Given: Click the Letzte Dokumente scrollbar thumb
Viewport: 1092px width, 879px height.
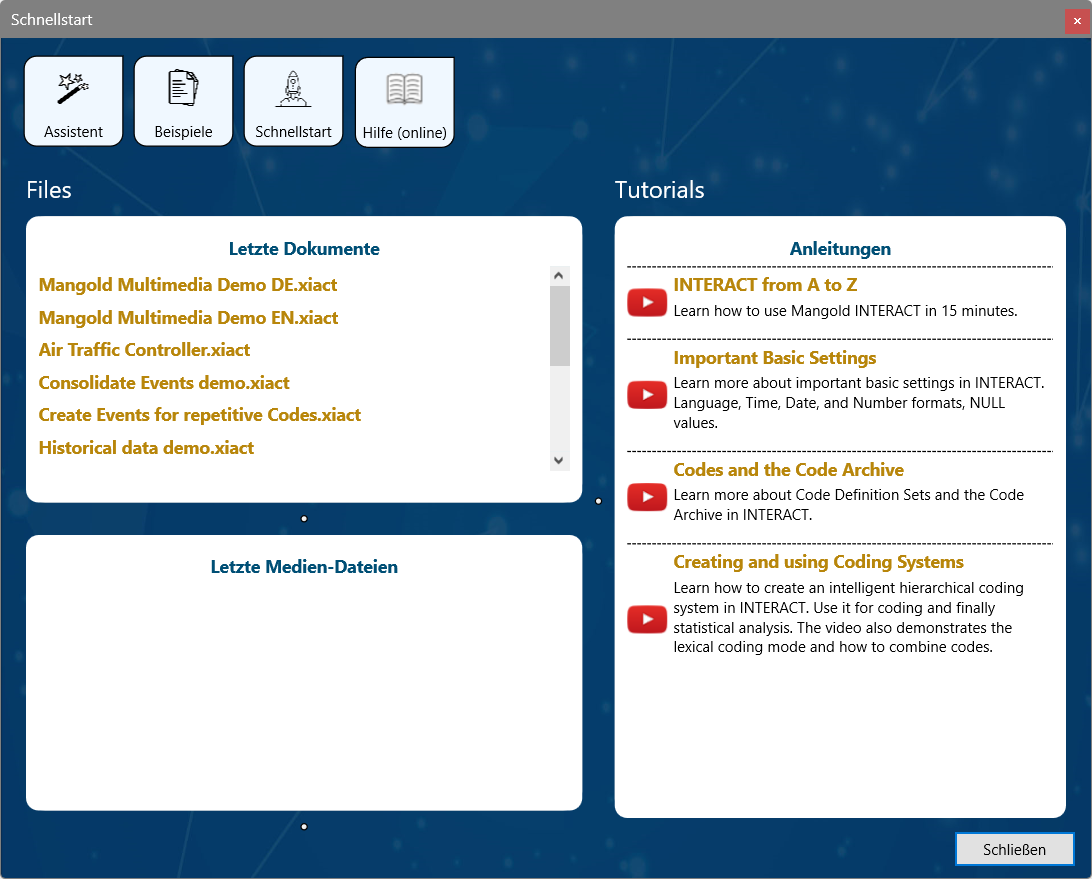Looking at the screenshot, I should (x=559, y=325).
